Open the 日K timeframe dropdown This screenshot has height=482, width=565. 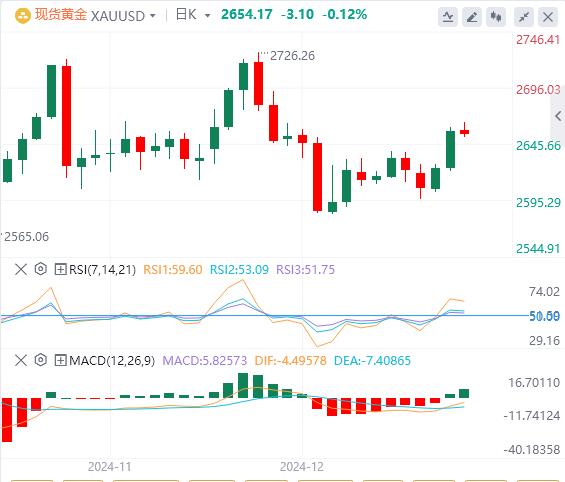(x=193, y=15)
